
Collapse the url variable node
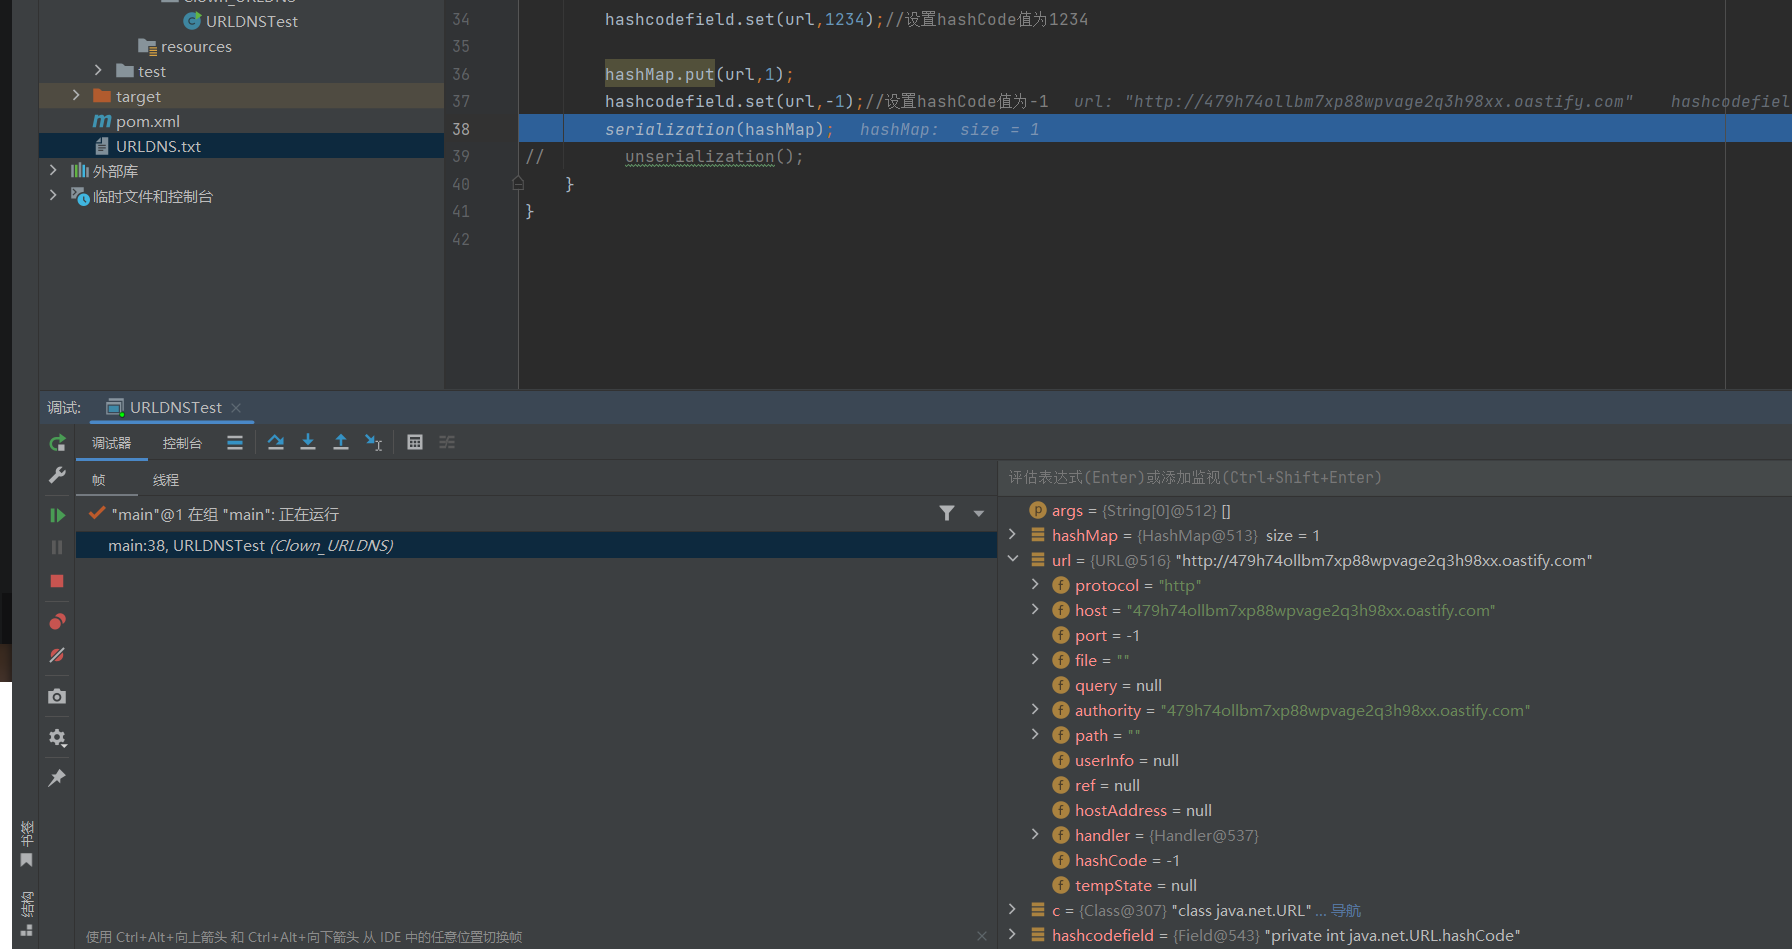point(1013,560)
